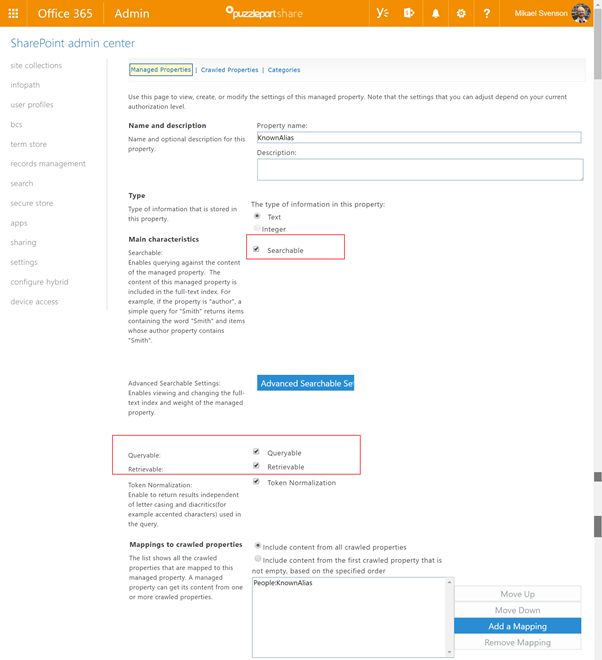Click mapping list scroll up arrow
Image resolution: width=602 pixels, height=660 pixels.
(x=450, y=582)
